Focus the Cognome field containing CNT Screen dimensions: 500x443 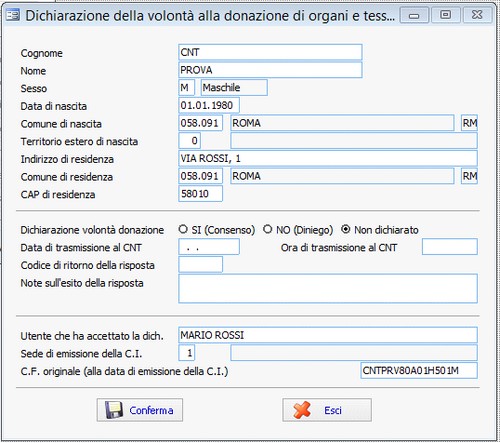[x=270, y=52]
